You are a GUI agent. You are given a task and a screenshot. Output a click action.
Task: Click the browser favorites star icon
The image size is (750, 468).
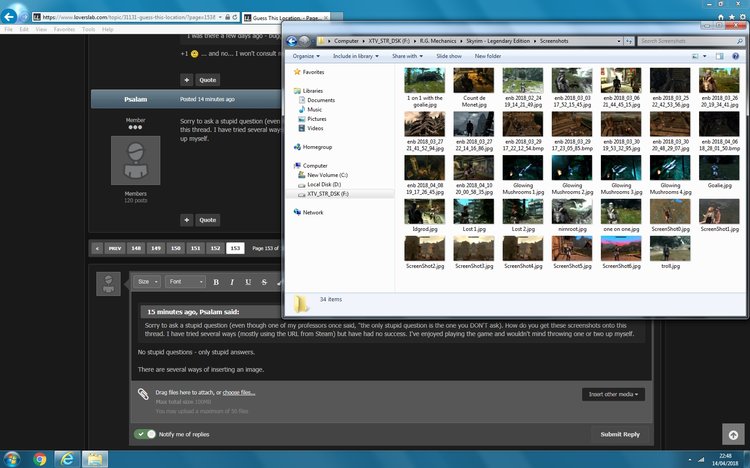732,17
